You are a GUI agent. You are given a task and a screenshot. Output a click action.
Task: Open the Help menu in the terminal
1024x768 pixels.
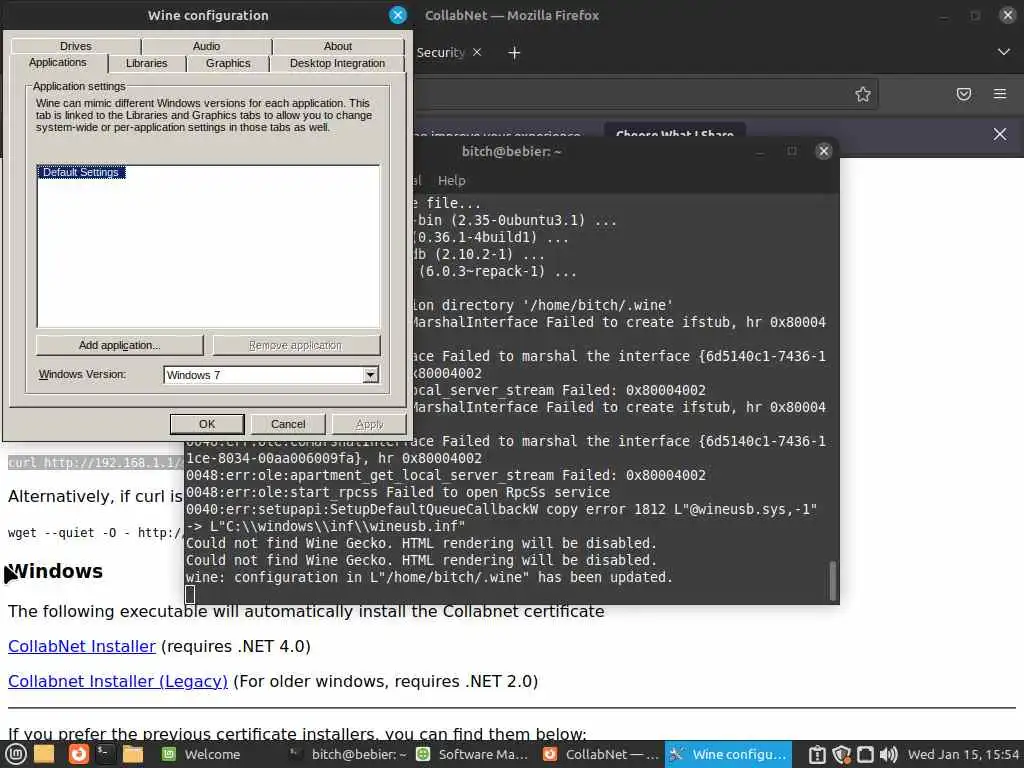[x=451, y=180]
